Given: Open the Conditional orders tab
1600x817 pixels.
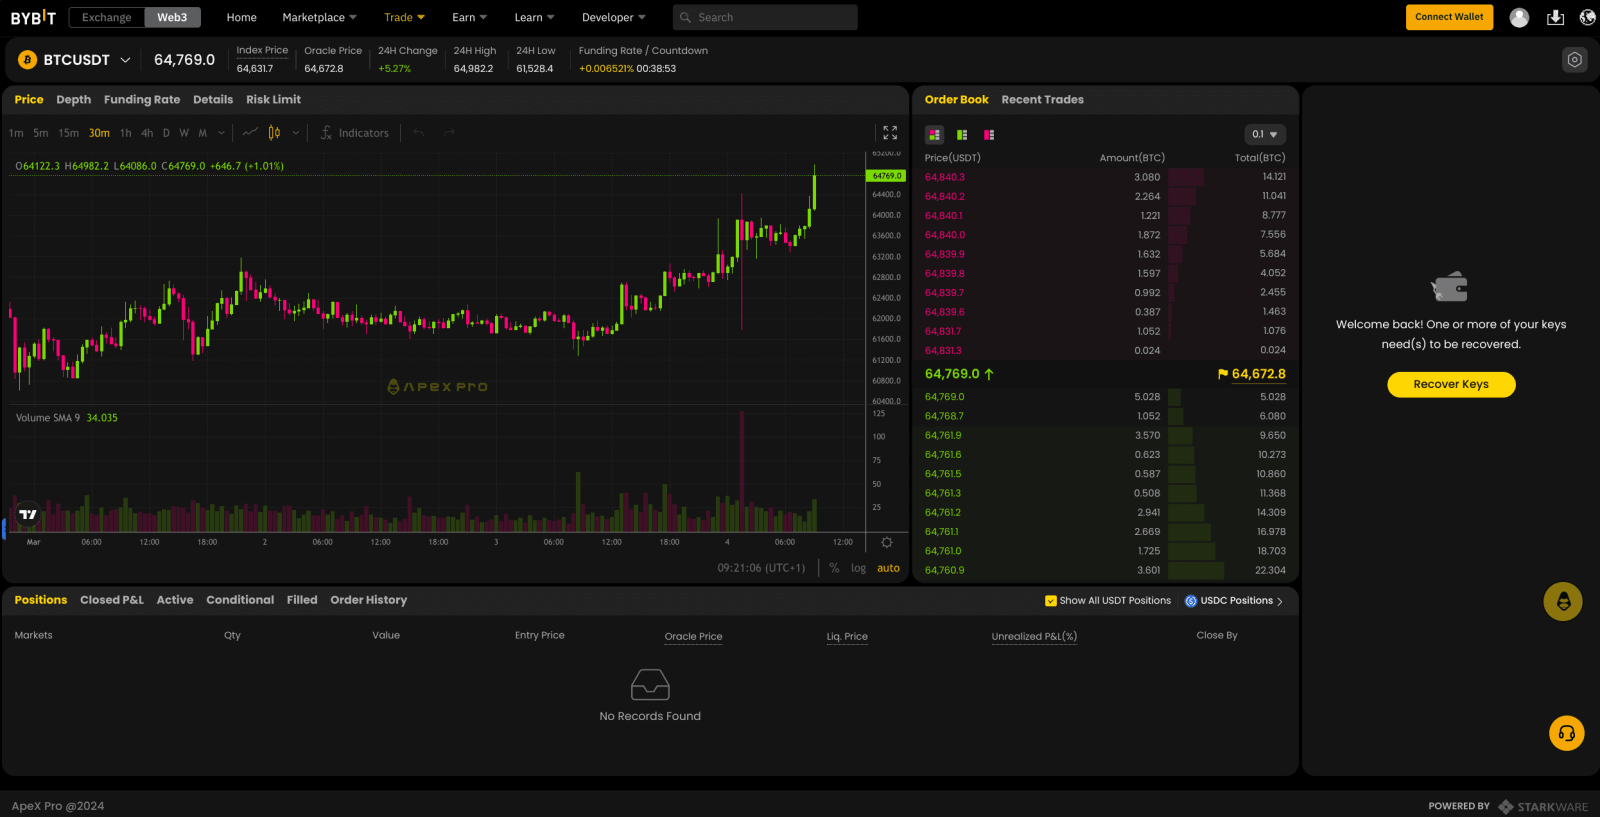Looking at the screenshot, I should tap(240, 600).
